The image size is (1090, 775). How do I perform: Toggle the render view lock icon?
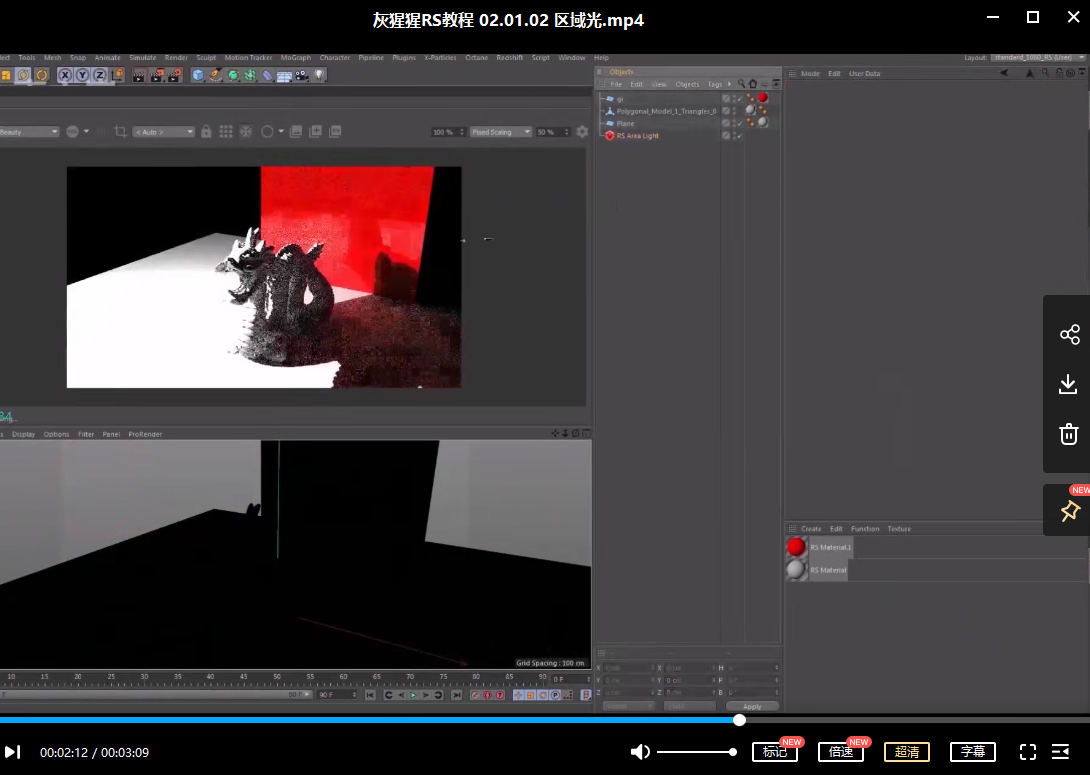(206, 132)
